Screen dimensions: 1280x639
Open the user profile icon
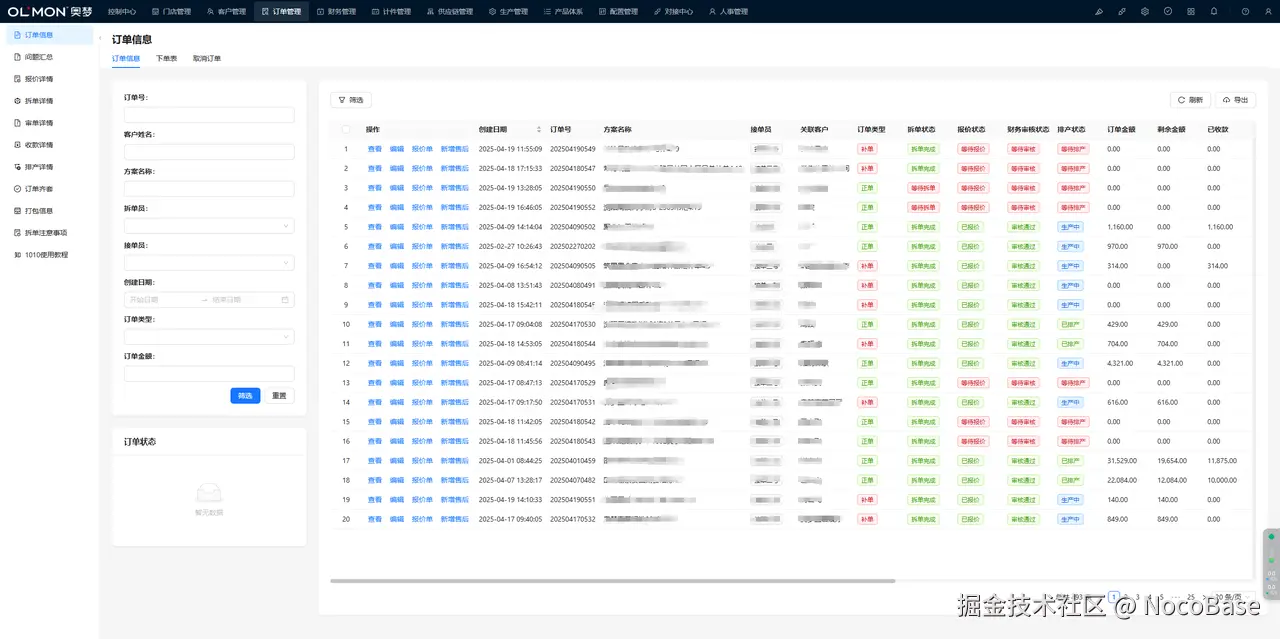[x=1268, y=11]
